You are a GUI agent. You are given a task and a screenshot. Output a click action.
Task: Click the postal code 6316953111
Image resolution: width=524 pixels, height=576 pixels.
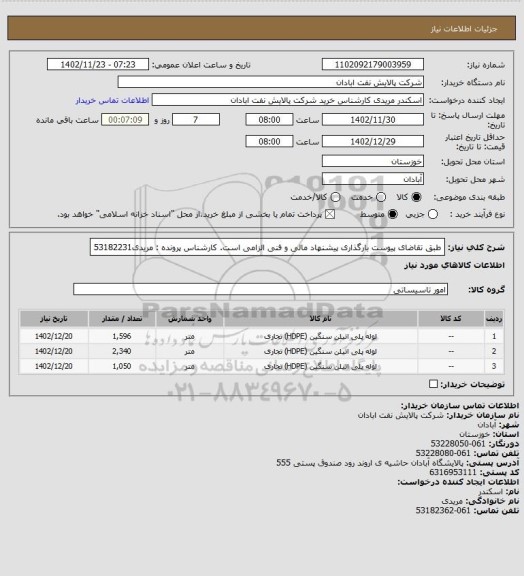[x=452, y=472]
